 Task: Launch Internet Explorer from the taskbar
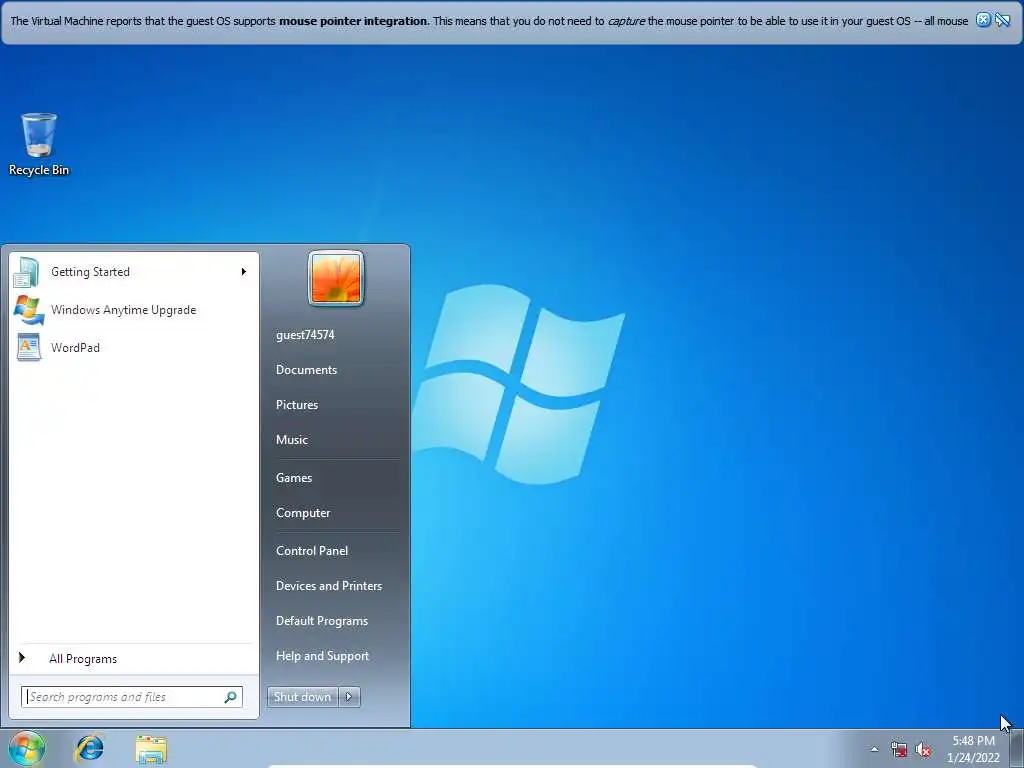tap(89, 748)
